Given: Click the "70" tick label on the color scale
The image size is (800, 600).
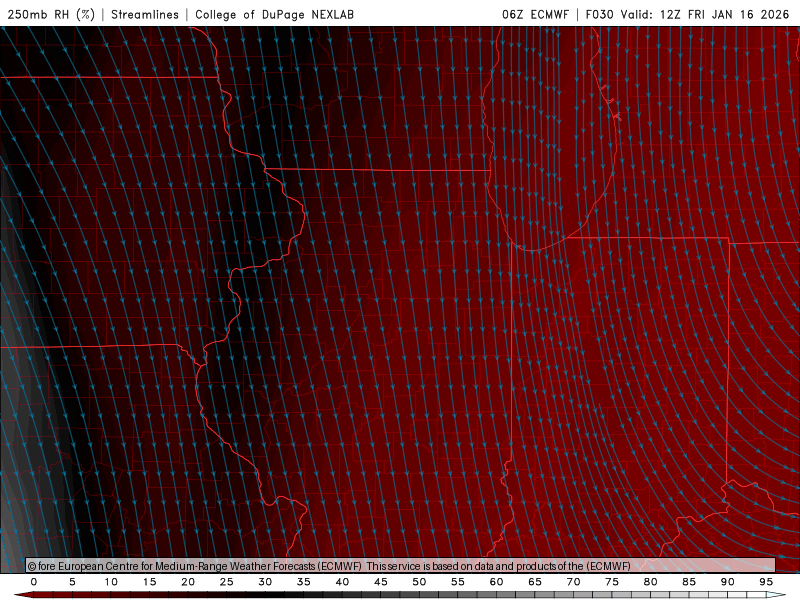Looking at the screenshot, I should (x=573, y=582).
